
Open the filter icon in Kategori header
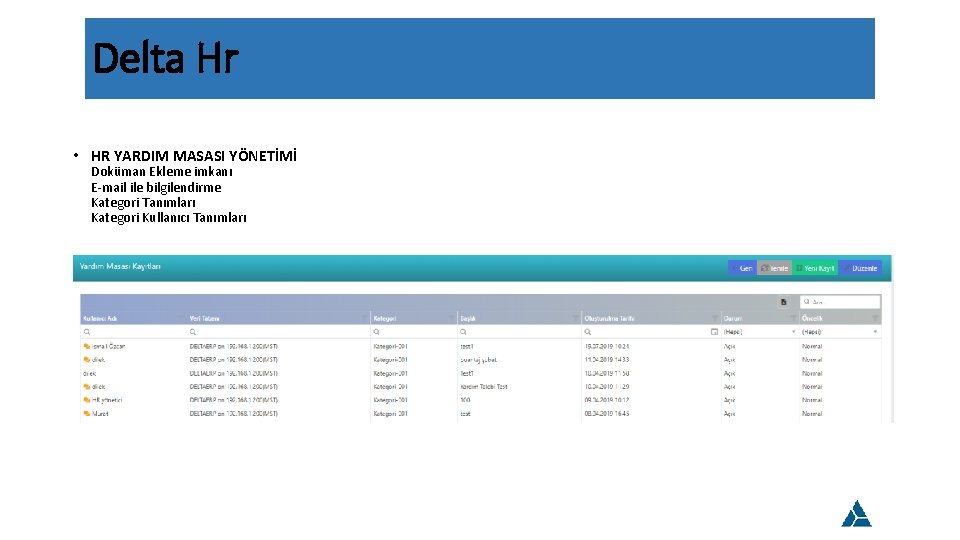pos(451,318)
